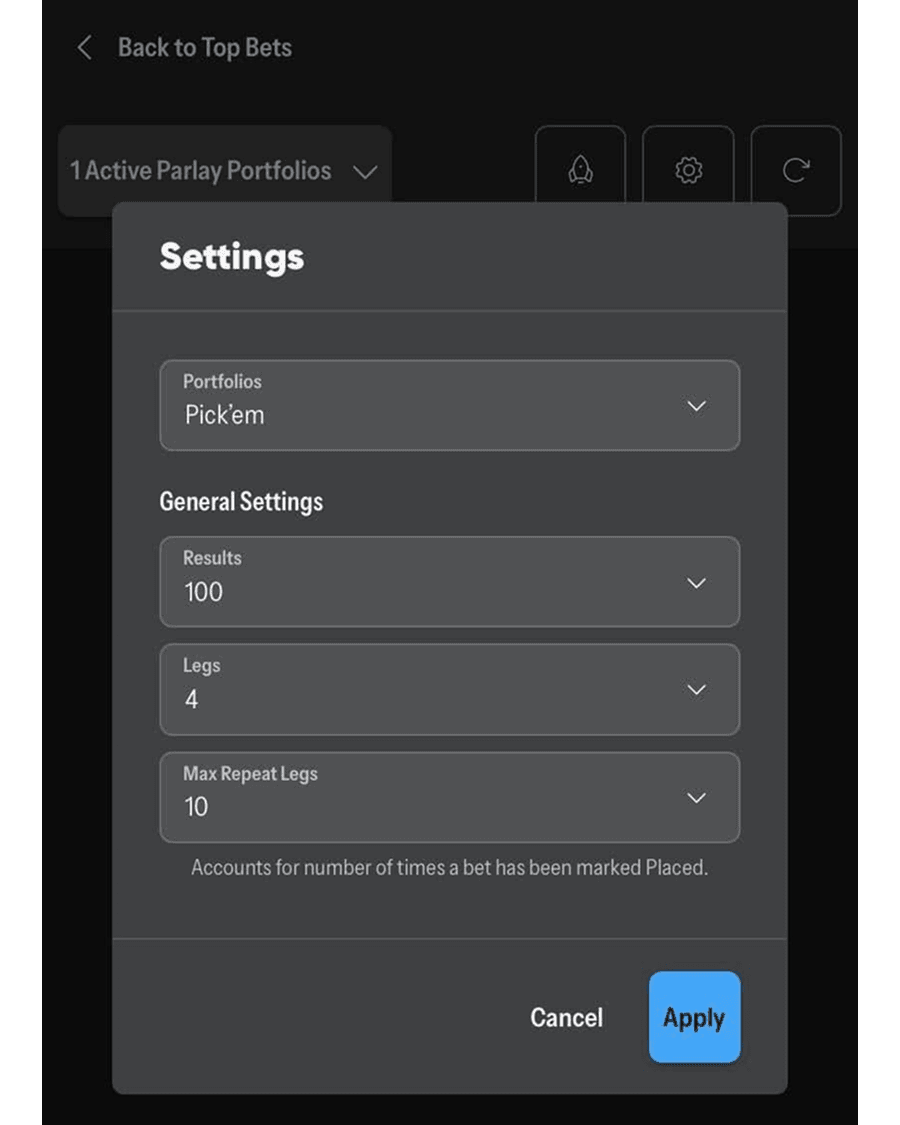The image size is (900, 1125).
Task: Click the refresh arrow icon
Action: tap(796, 171)
